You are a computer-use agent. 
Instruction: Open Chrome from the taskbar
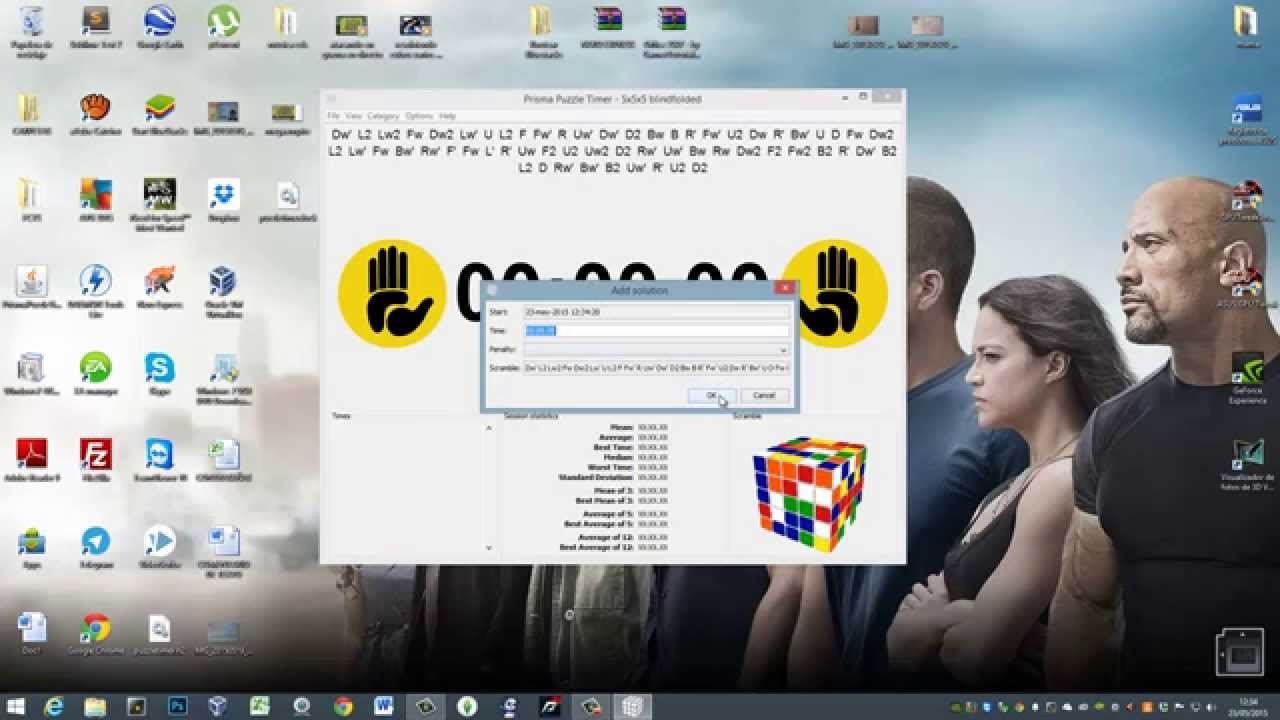pyautogui.click(x=343, y=706)
